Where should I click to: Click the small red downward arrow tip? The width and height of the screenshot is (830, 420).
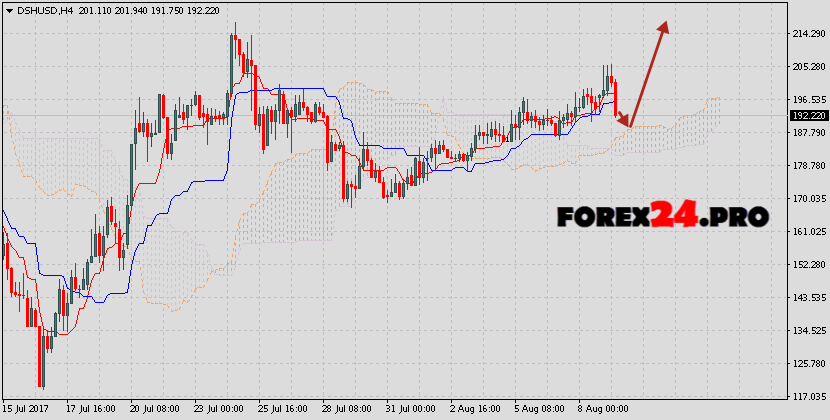(x=628, y=124)
